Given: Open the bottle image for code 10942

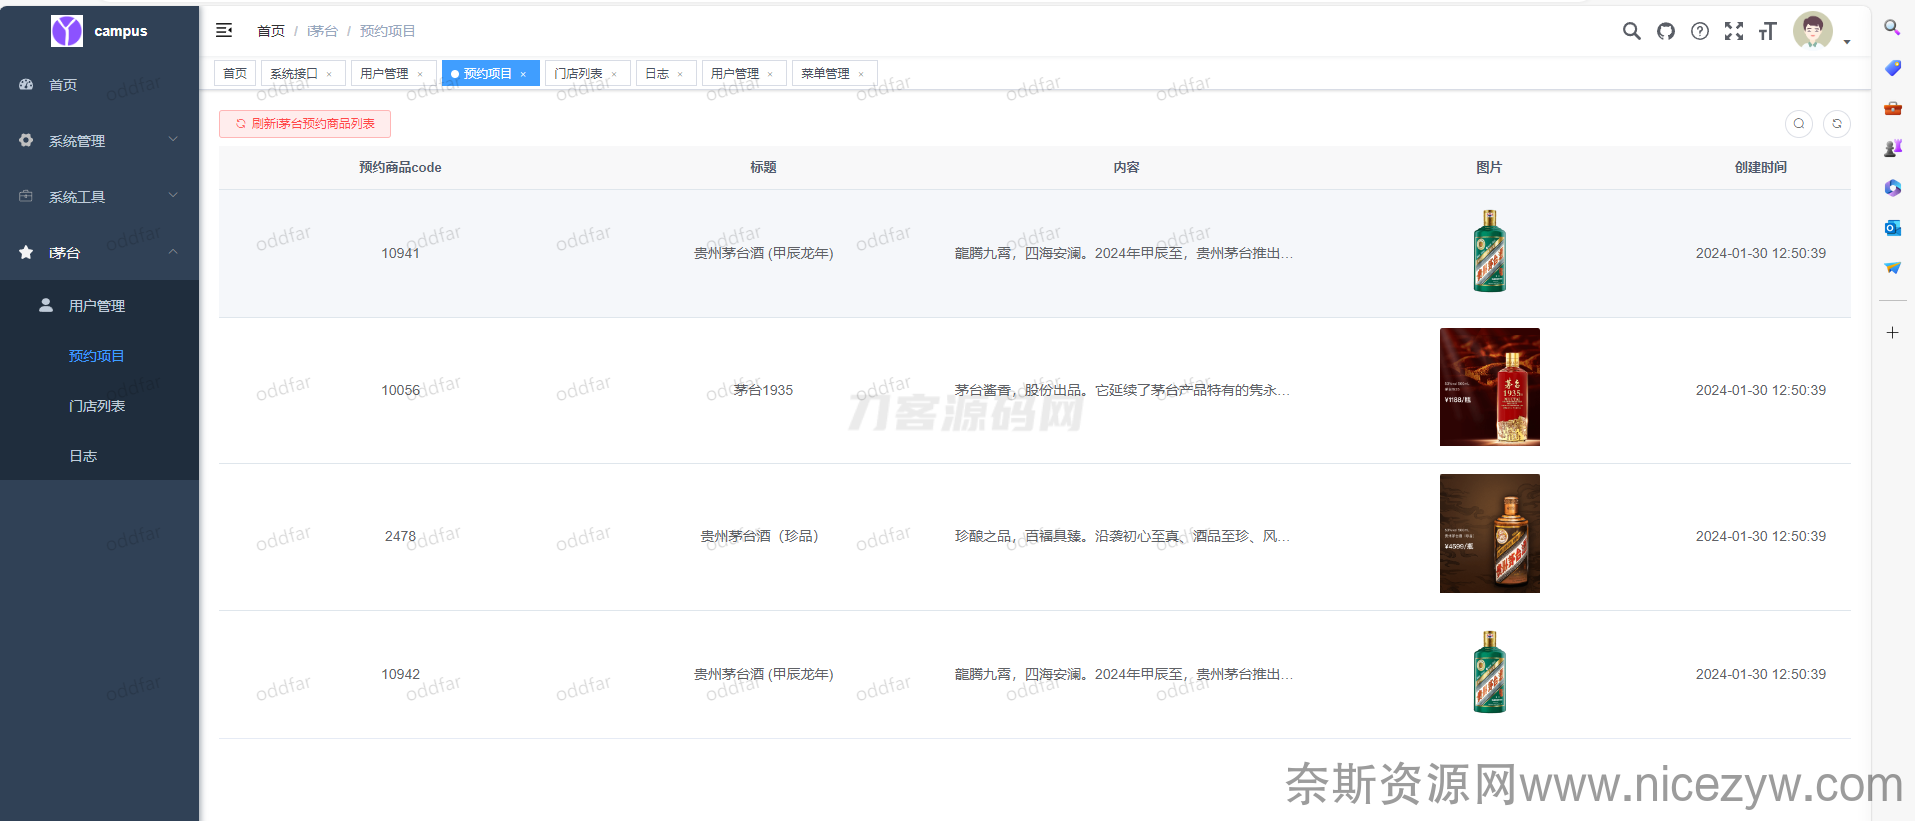Looking at the screenshot, I should click(x=1490, y=672).
